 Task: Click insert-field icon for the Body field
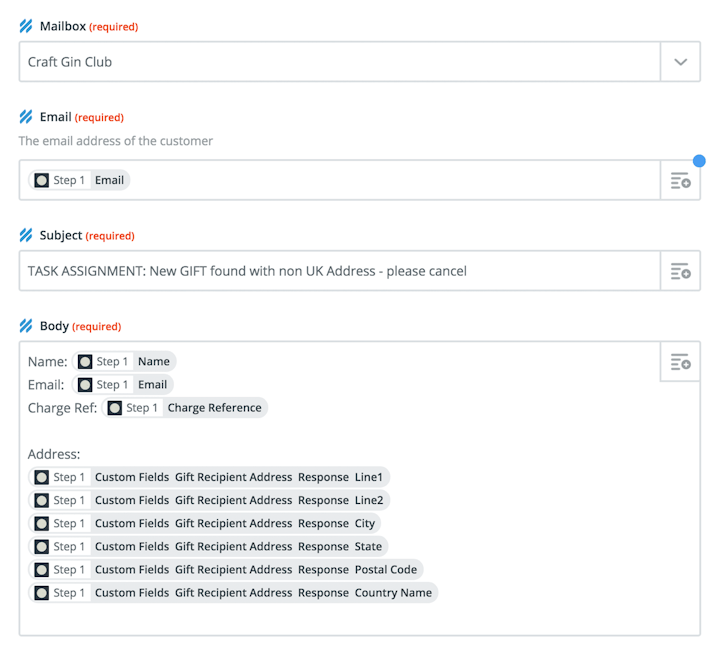(x=680, y=361)
